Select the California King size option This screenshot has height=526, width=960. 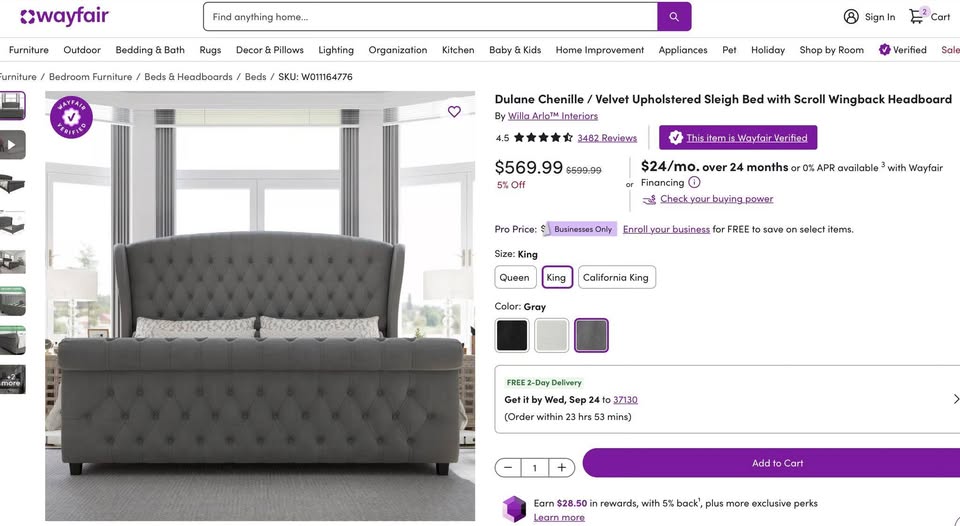(x=616, y=277)
